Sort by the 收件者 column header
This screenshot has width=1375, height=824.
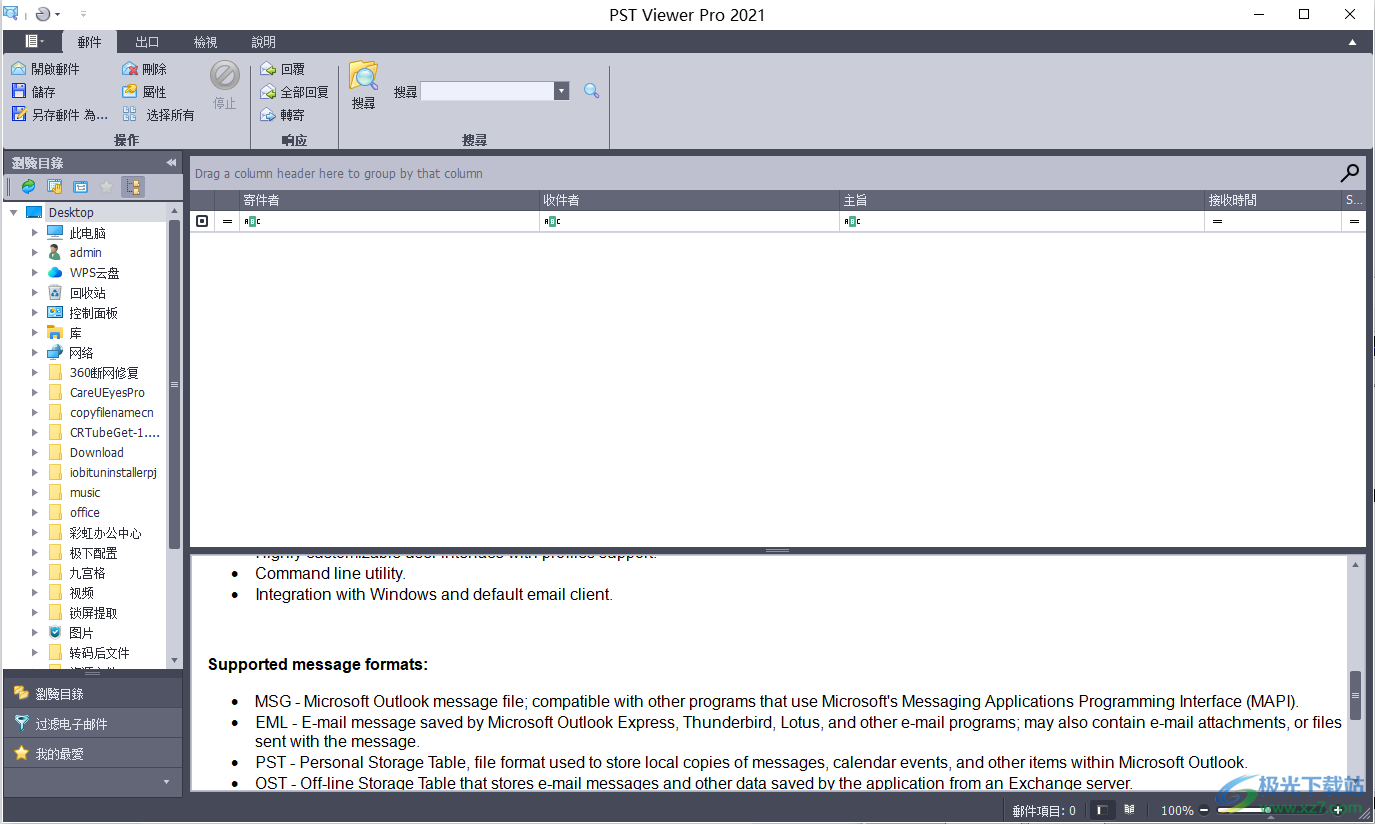coord(689,200)
